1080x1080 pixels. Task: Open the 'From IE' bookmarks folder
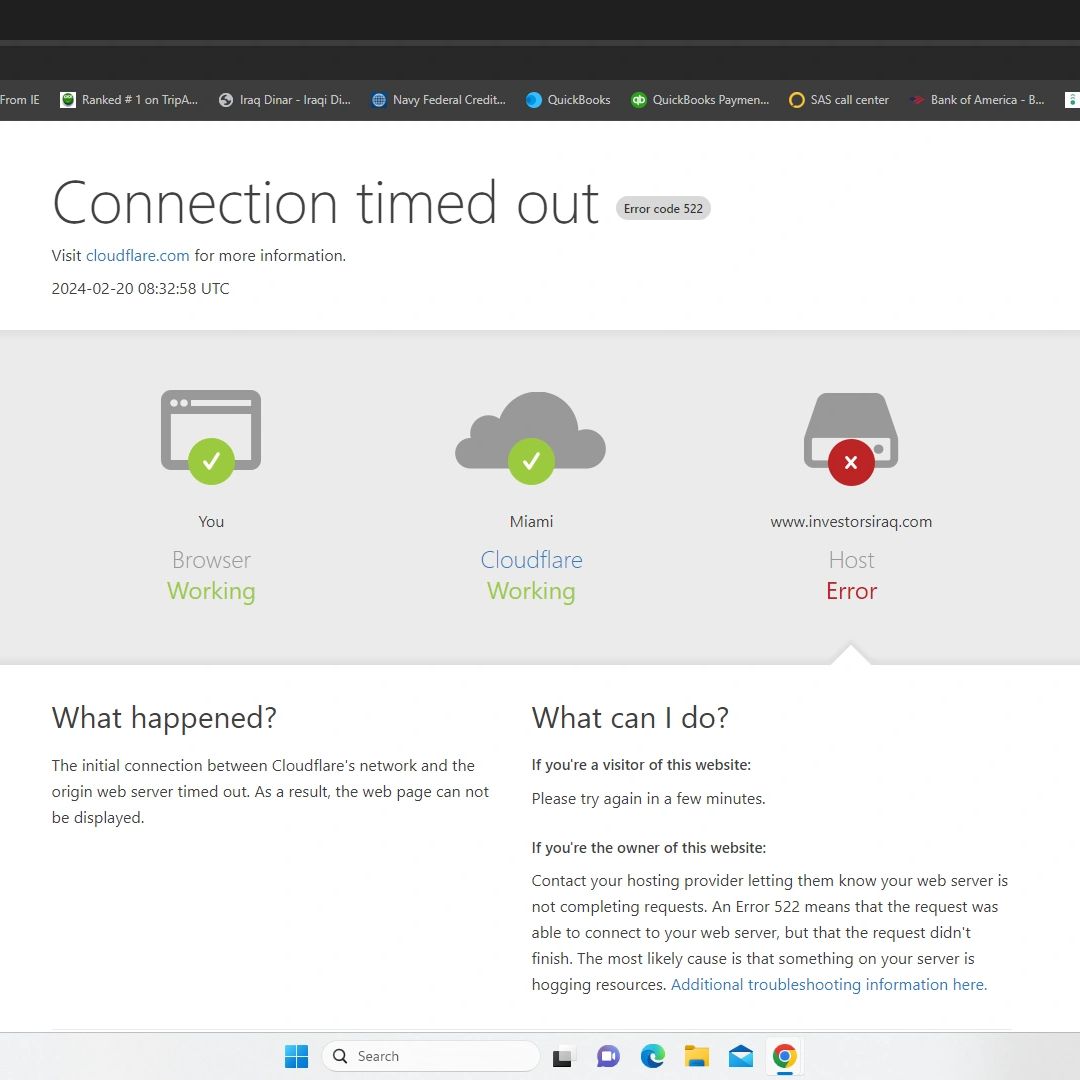(19, 100)
